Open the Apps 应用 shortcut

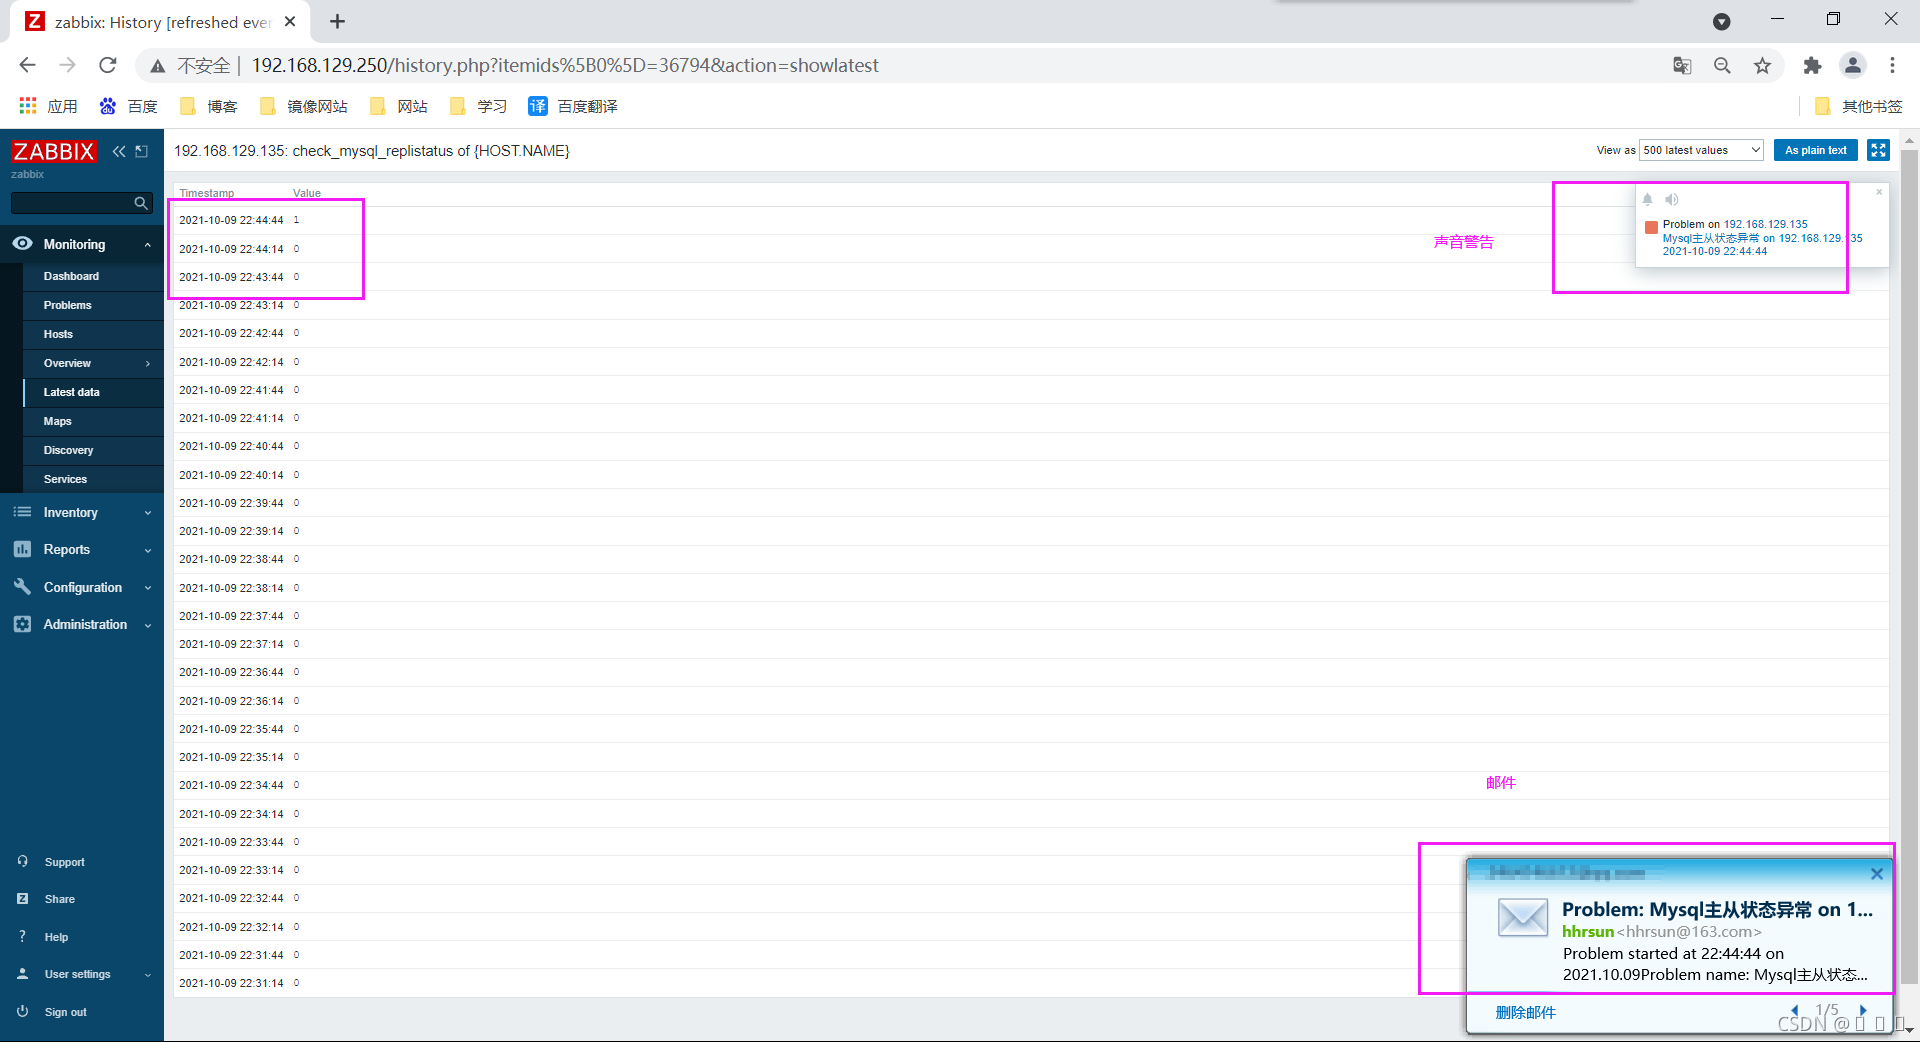(x=48, y=106)
